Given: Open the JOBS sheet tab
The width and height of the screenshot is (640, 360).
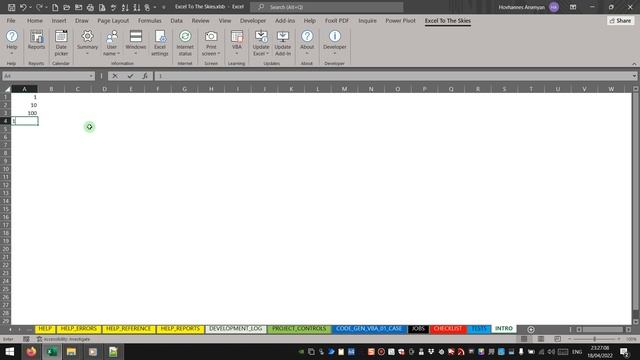Looking at the screenshot, I should [418, 329].
